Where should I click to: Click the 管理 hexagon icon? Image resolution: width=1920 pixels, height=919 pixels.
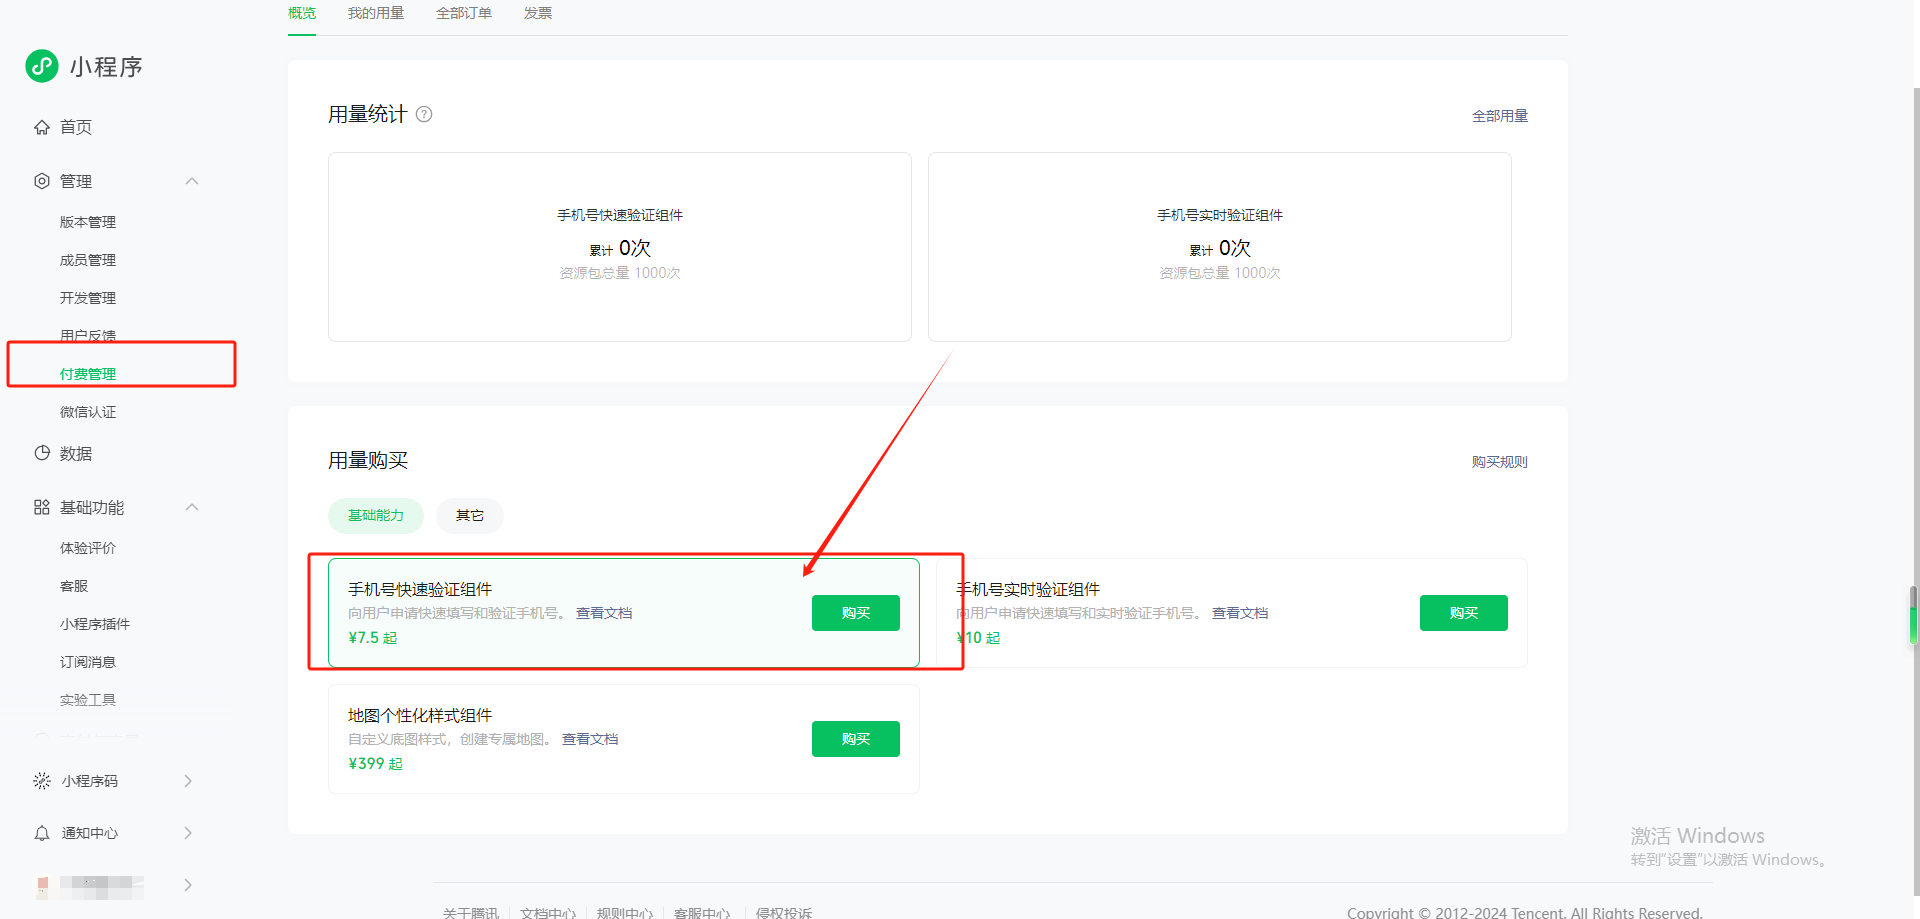pos(42,181)
